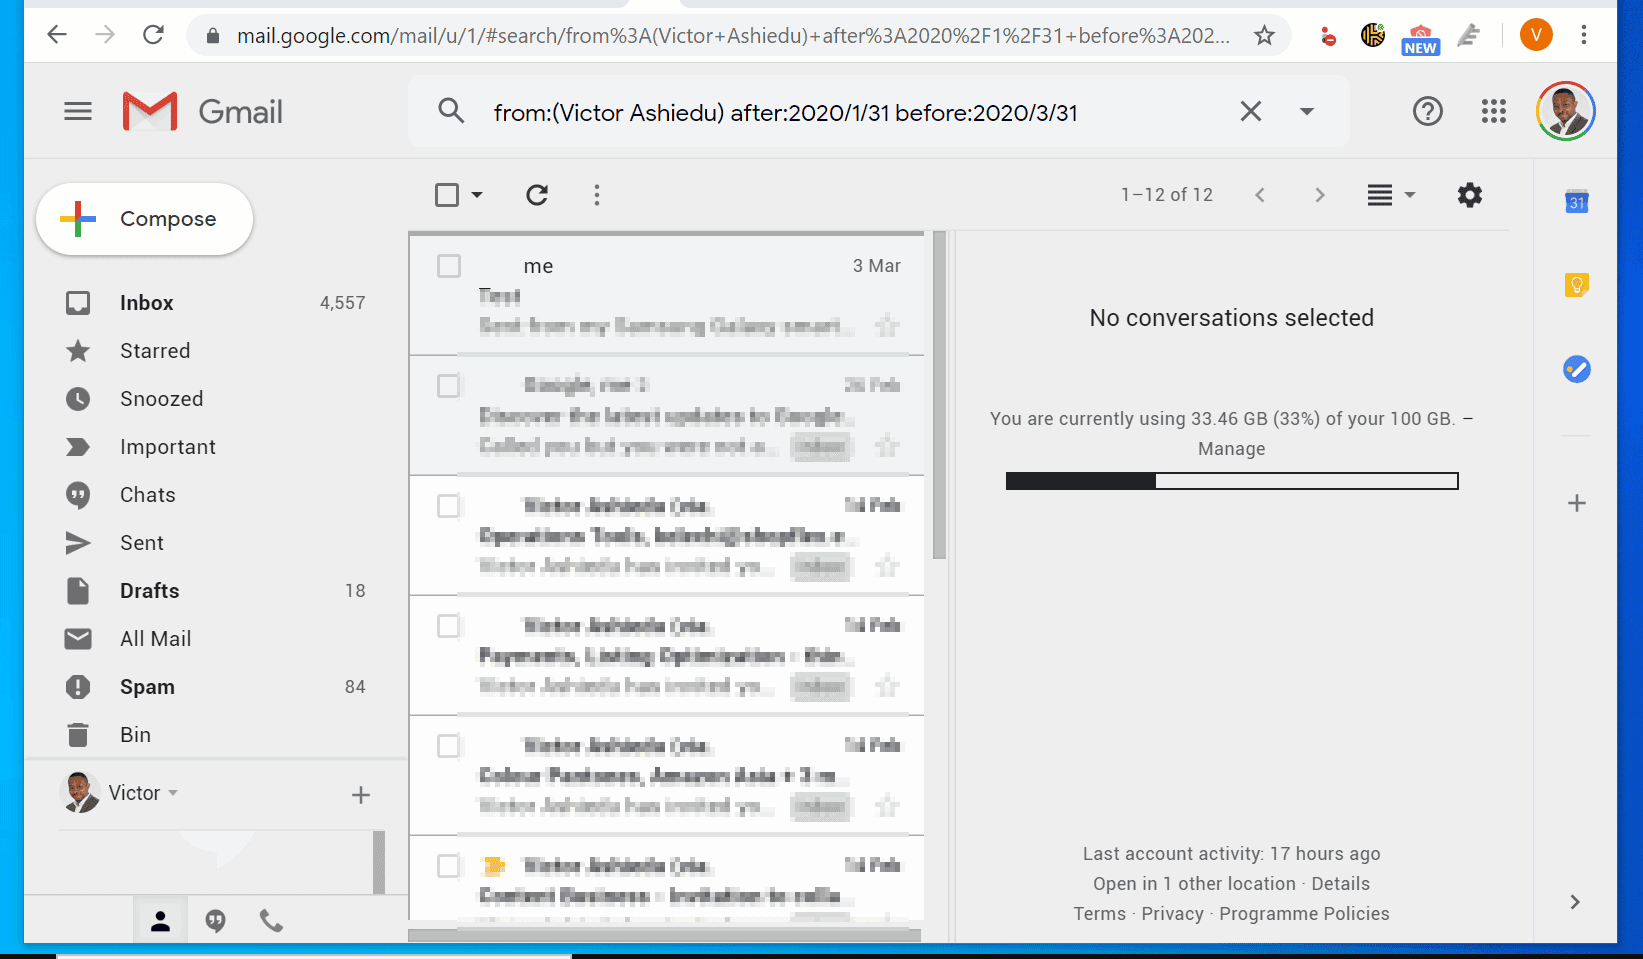Open the more actions three-dot menu above emails

(x=596, y=195)
